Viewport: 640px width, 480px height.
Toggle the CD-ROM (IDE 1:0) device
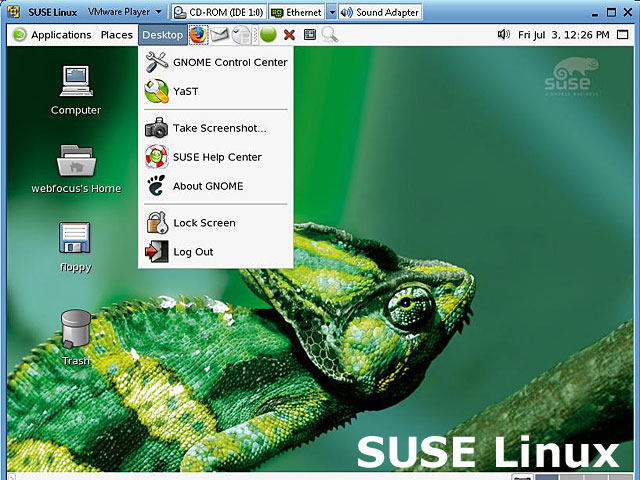pos(218,13)
